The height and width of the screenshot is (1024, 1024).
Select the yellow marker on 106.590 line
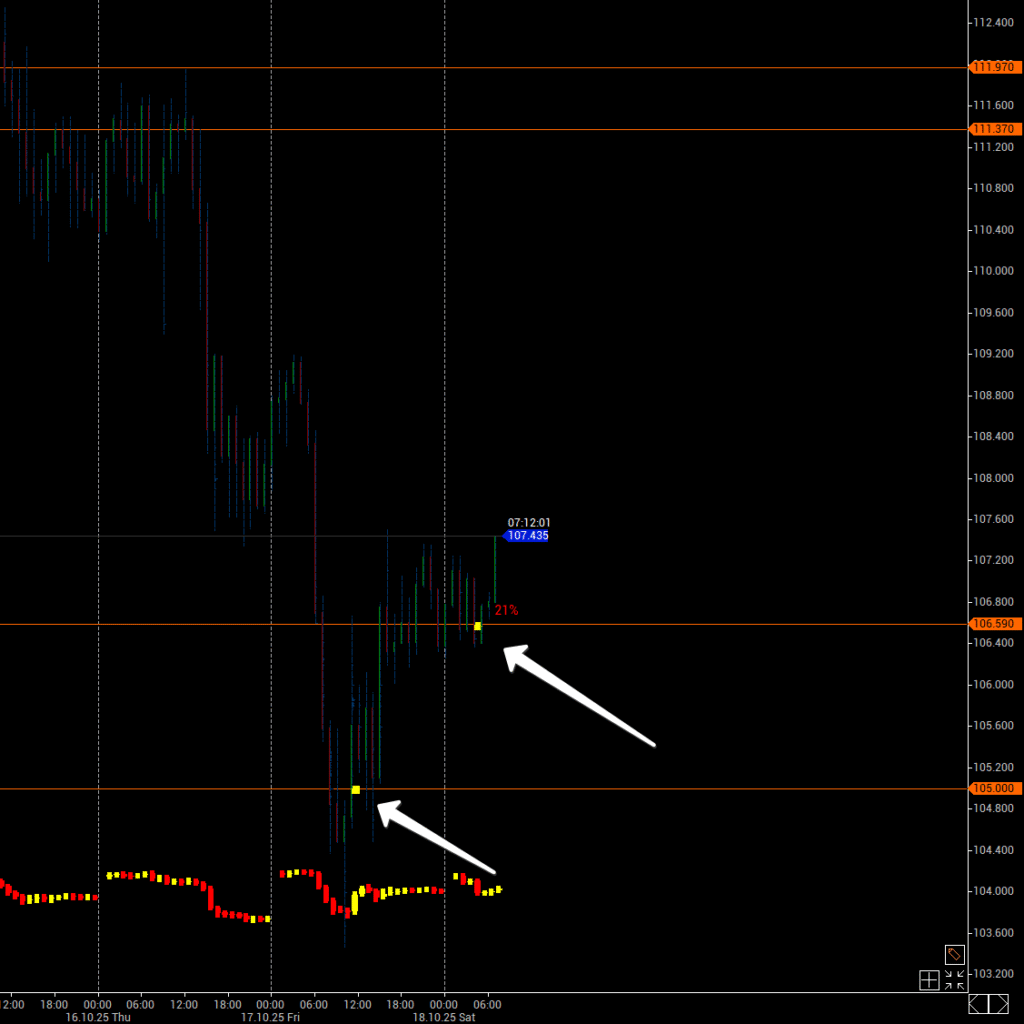coord(478,626)
